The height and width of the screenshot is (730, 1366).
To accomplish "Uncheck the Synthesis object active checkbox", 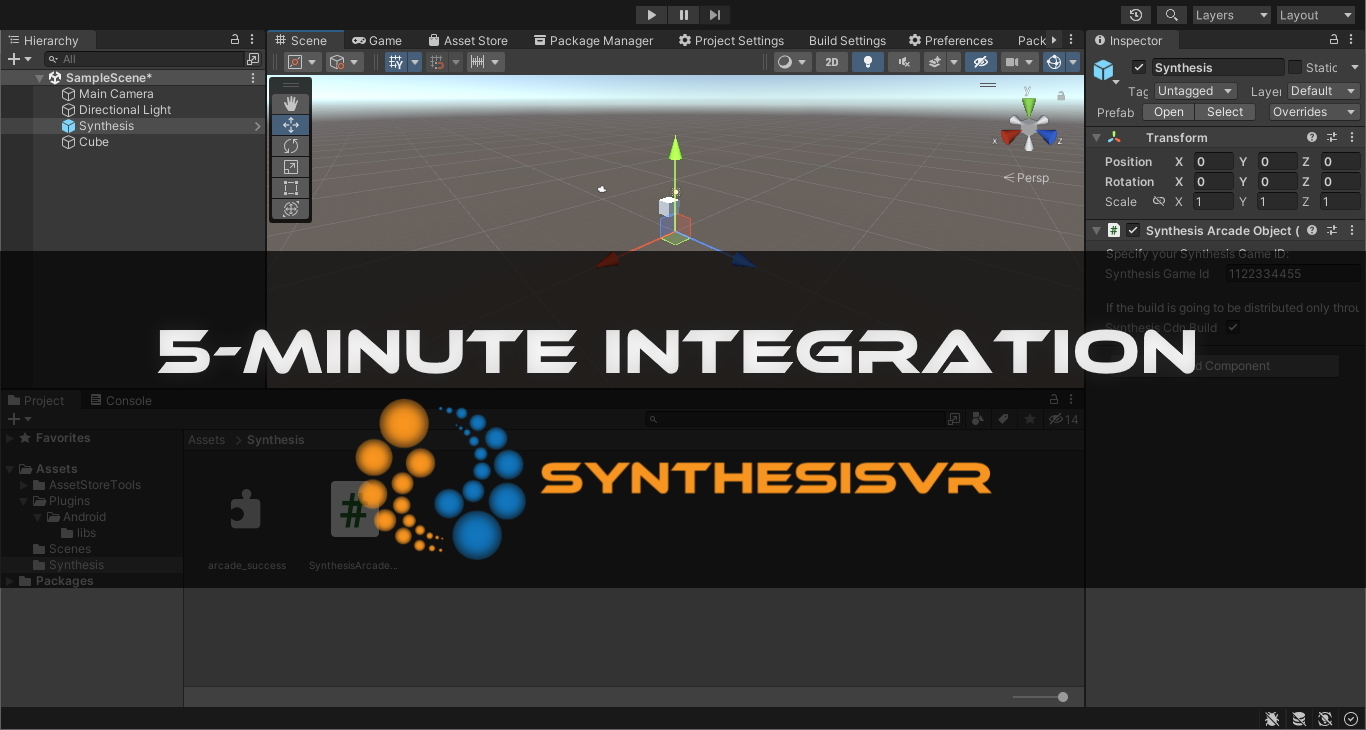I will 1138,67.
